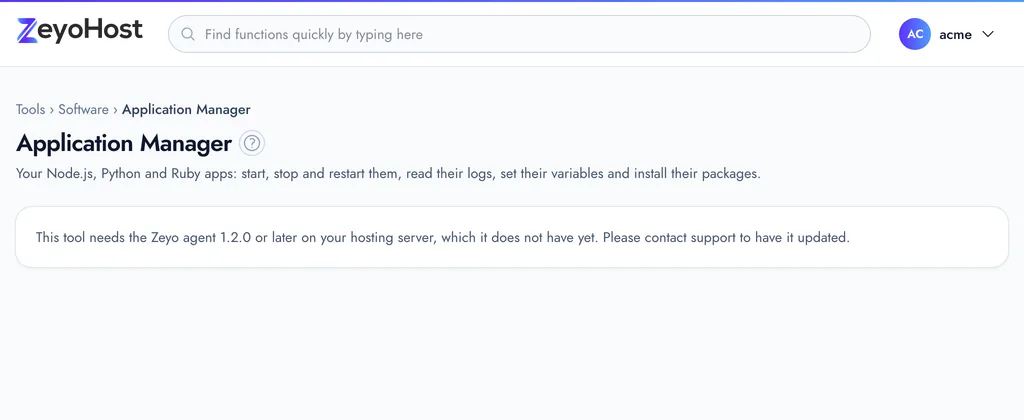Viewport: 1024px width, 420px height.
Task: Go to Software in the breadcrumb
Action: tap(84, 110)
